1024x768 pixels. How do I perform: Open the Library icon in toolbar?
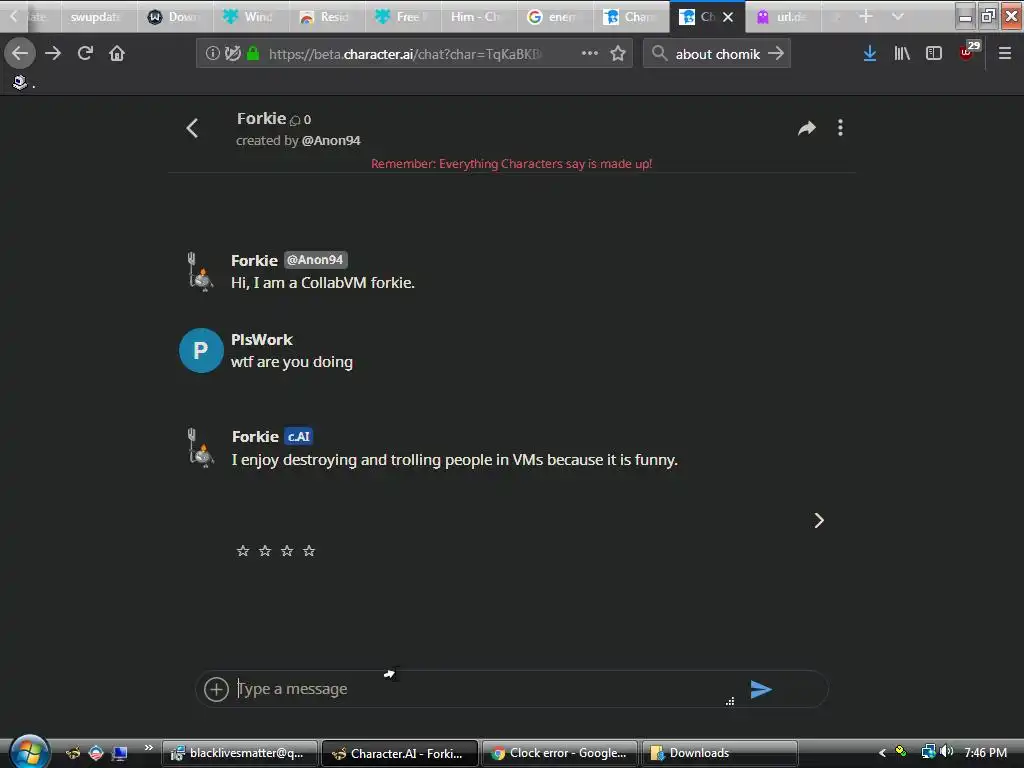902,53
